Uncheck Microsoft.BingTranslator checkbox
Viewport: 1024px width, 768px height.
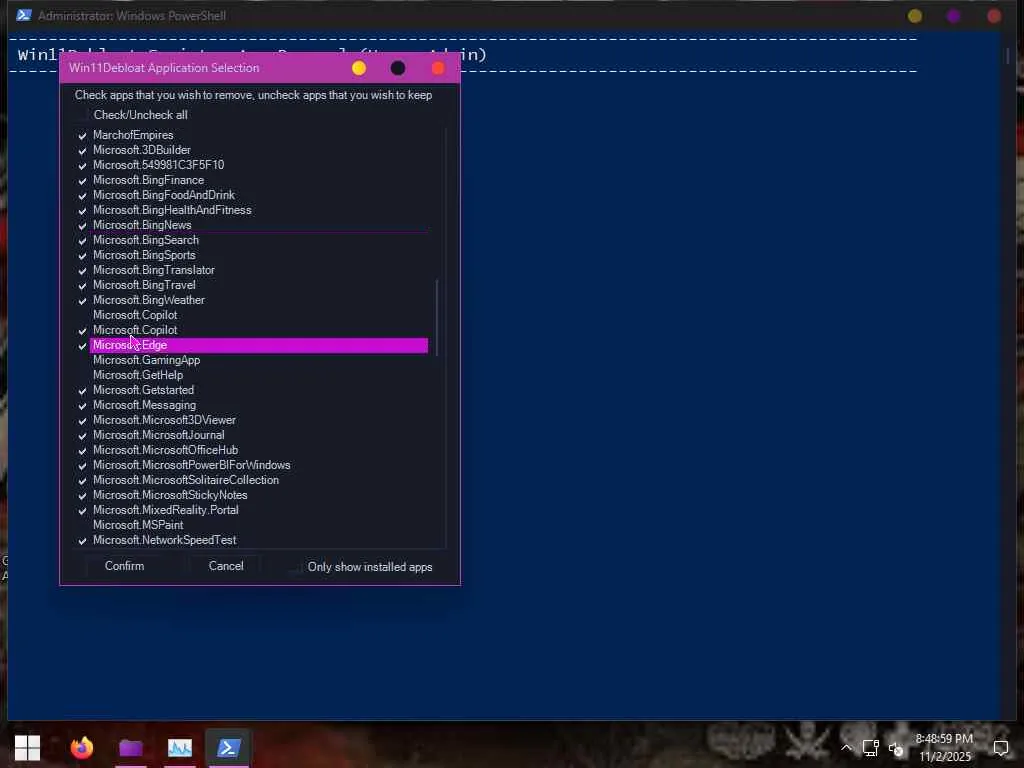[82, 270]
